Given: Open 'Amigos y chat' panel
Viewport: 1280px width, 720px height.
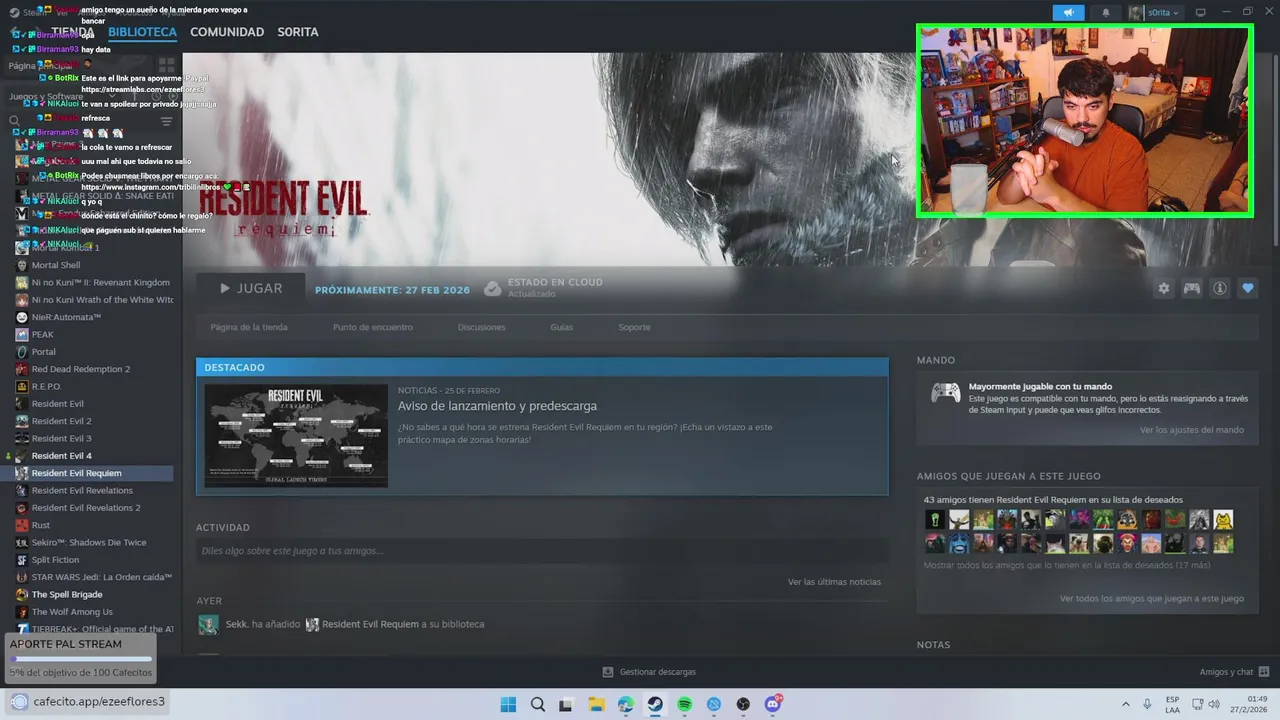Looking at the screenshot, I should pos(1234,672).
